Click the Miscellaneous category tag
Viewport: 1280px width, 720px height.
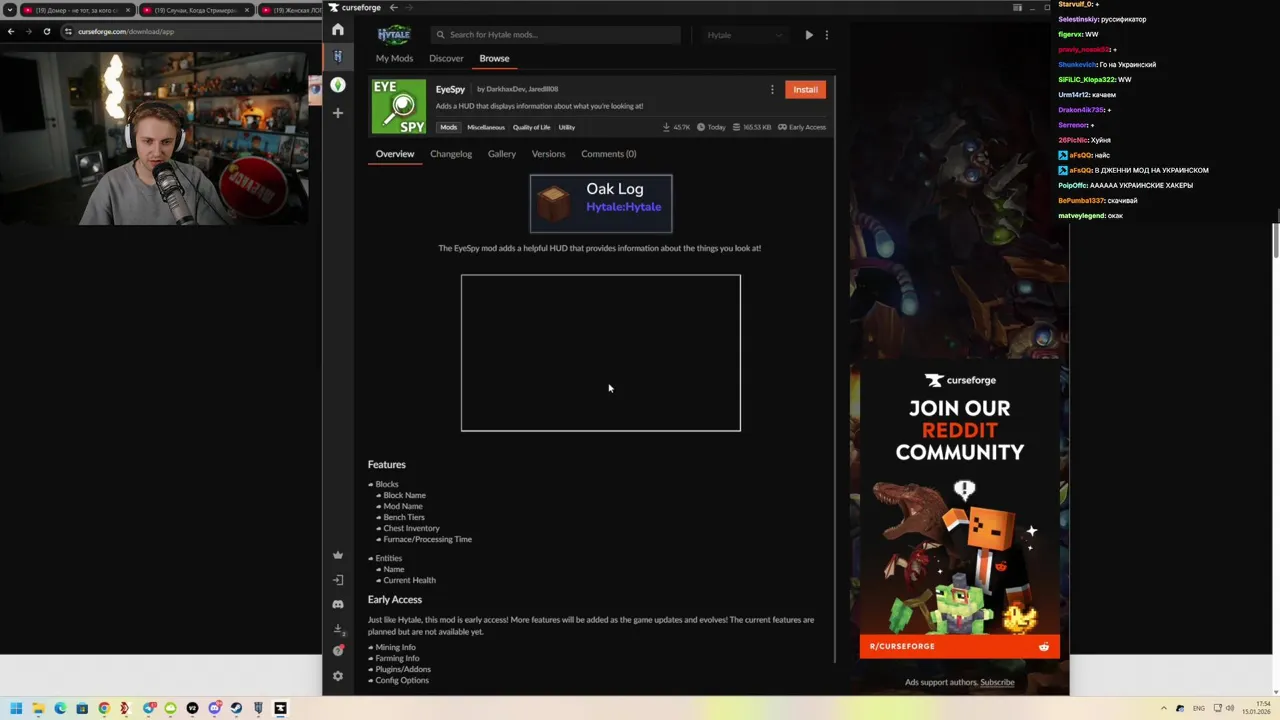[x=486, y=127]
